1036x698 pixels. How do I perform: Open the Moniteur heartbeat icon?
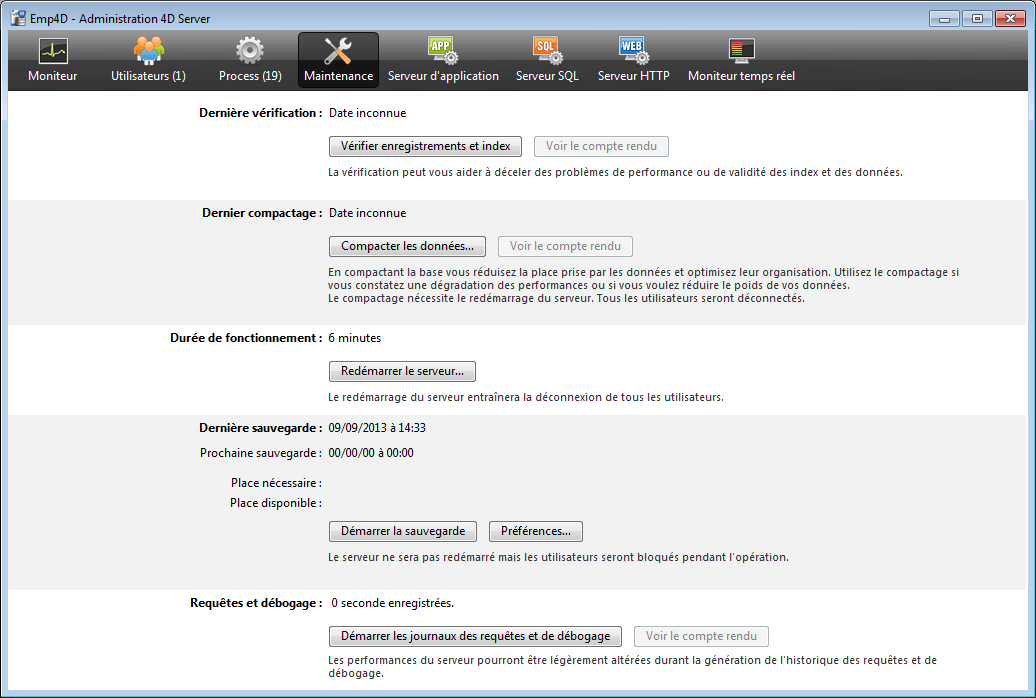point(52,51)
